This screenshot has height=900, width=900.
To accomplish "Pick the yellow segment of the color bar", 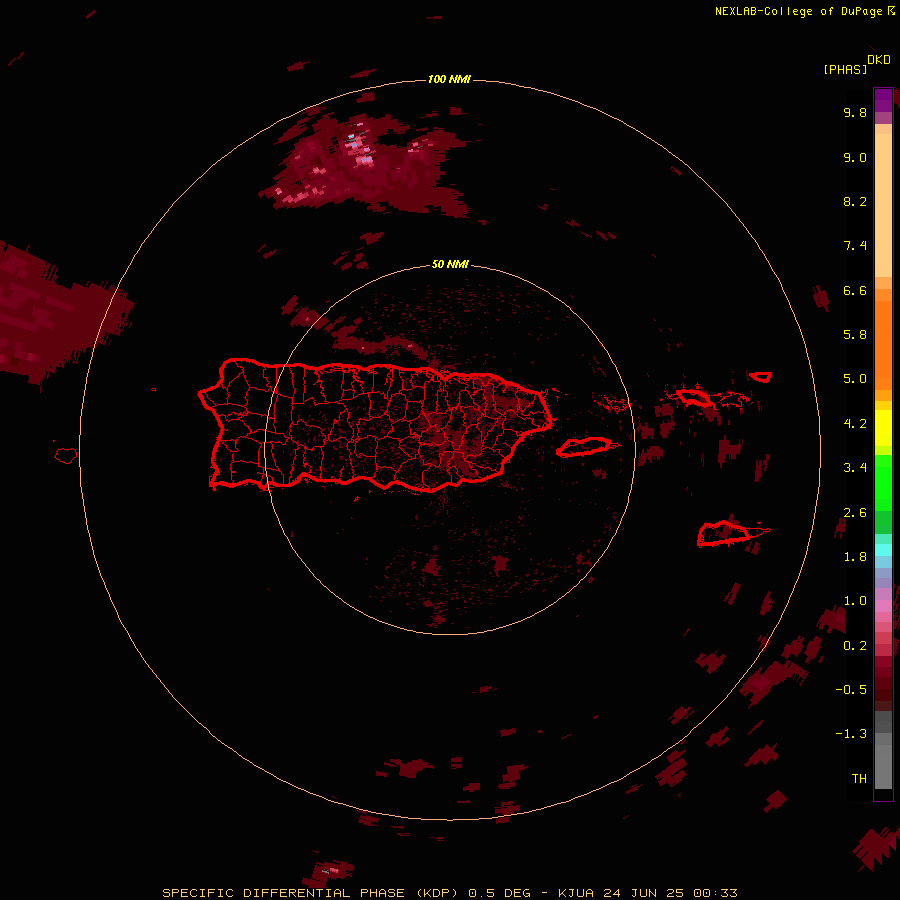I will click(883, 428).
